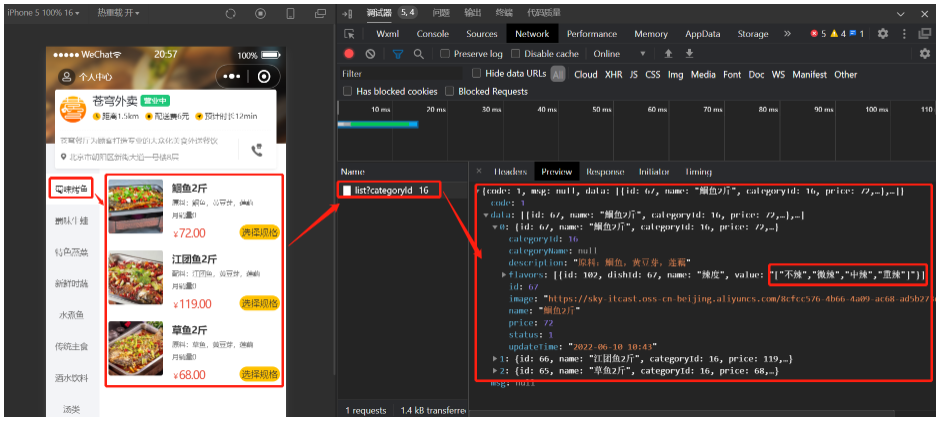Expand item 1 江团鱼2斤 object
The image size is (943, 424).
coord(496,359)
